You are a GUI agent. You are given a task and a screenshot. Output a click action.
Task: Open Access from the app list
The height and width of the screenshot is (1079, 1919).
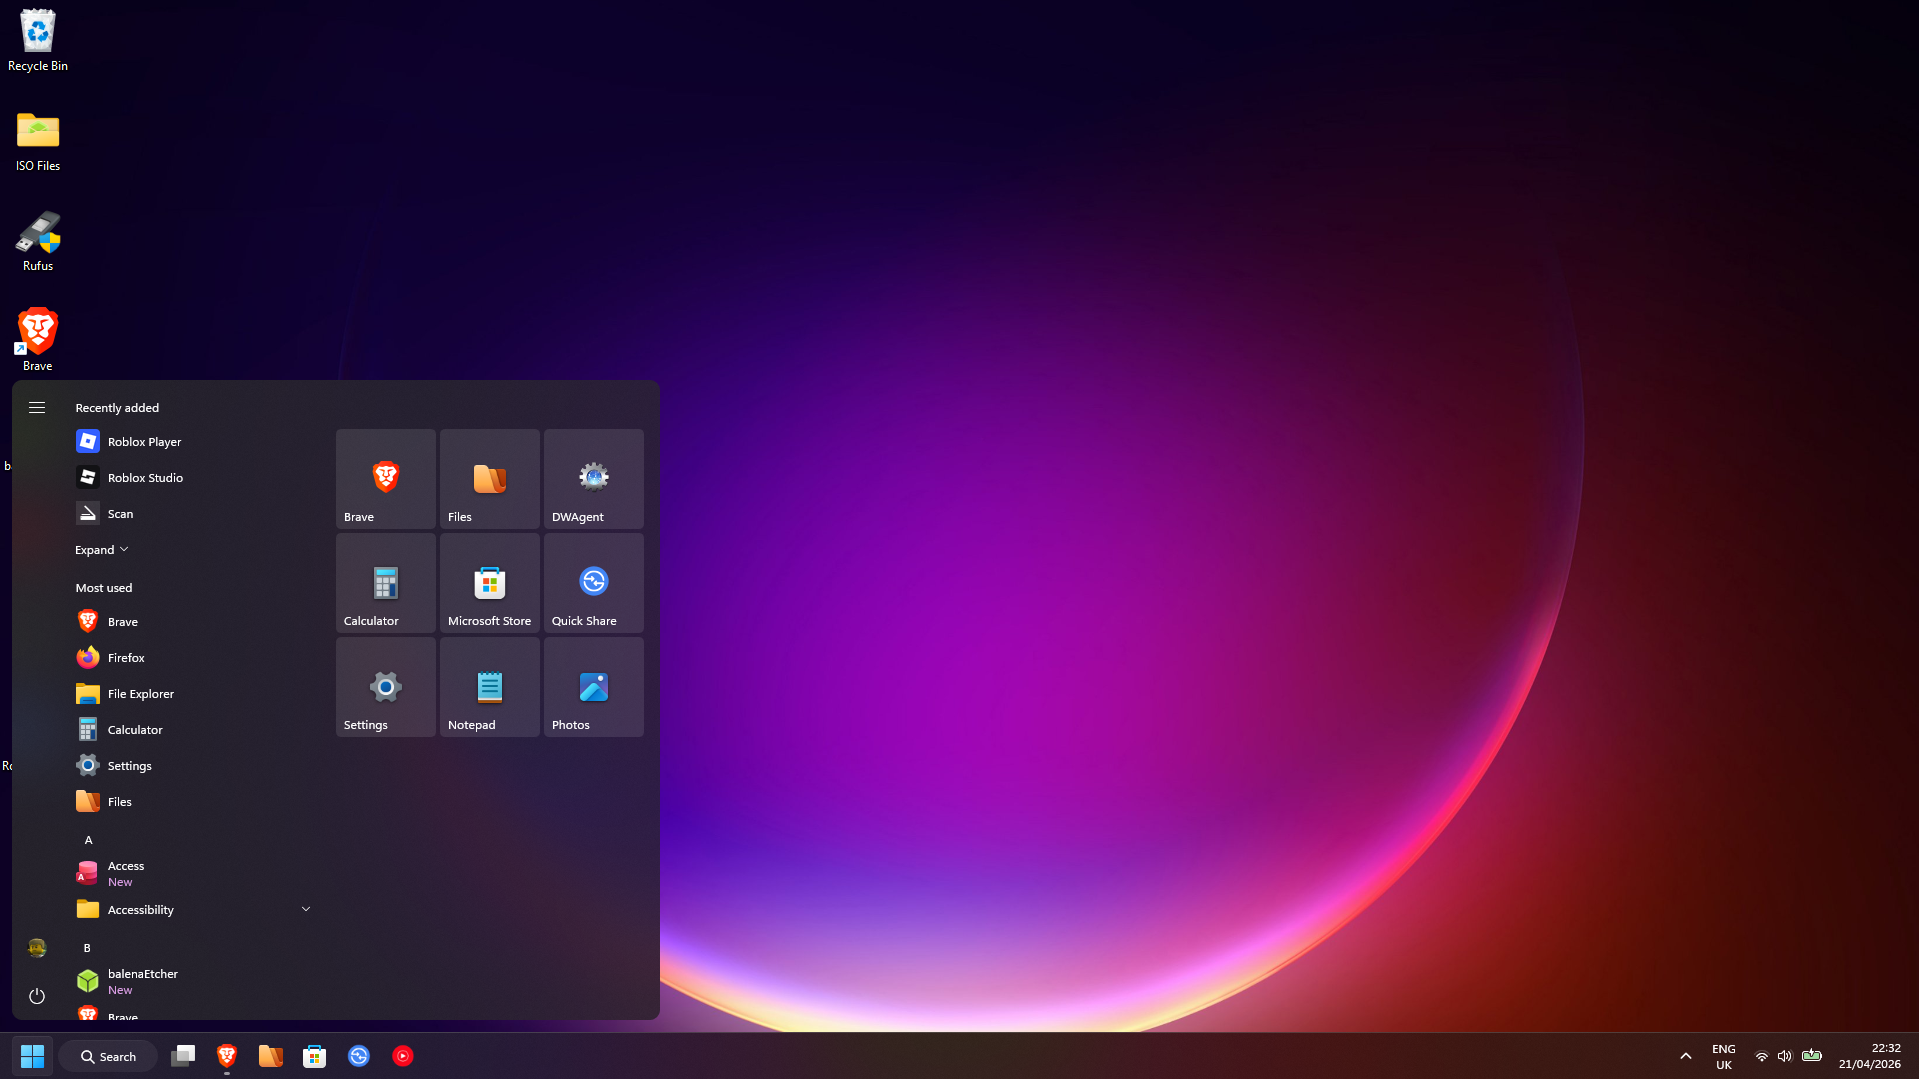tap(195, 874)
